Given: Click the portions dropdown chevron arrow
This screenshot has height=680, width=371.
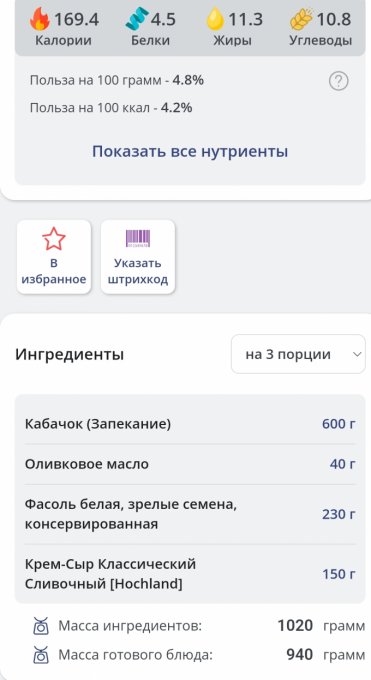Looking at the screenshot, I should click(357, 354).
